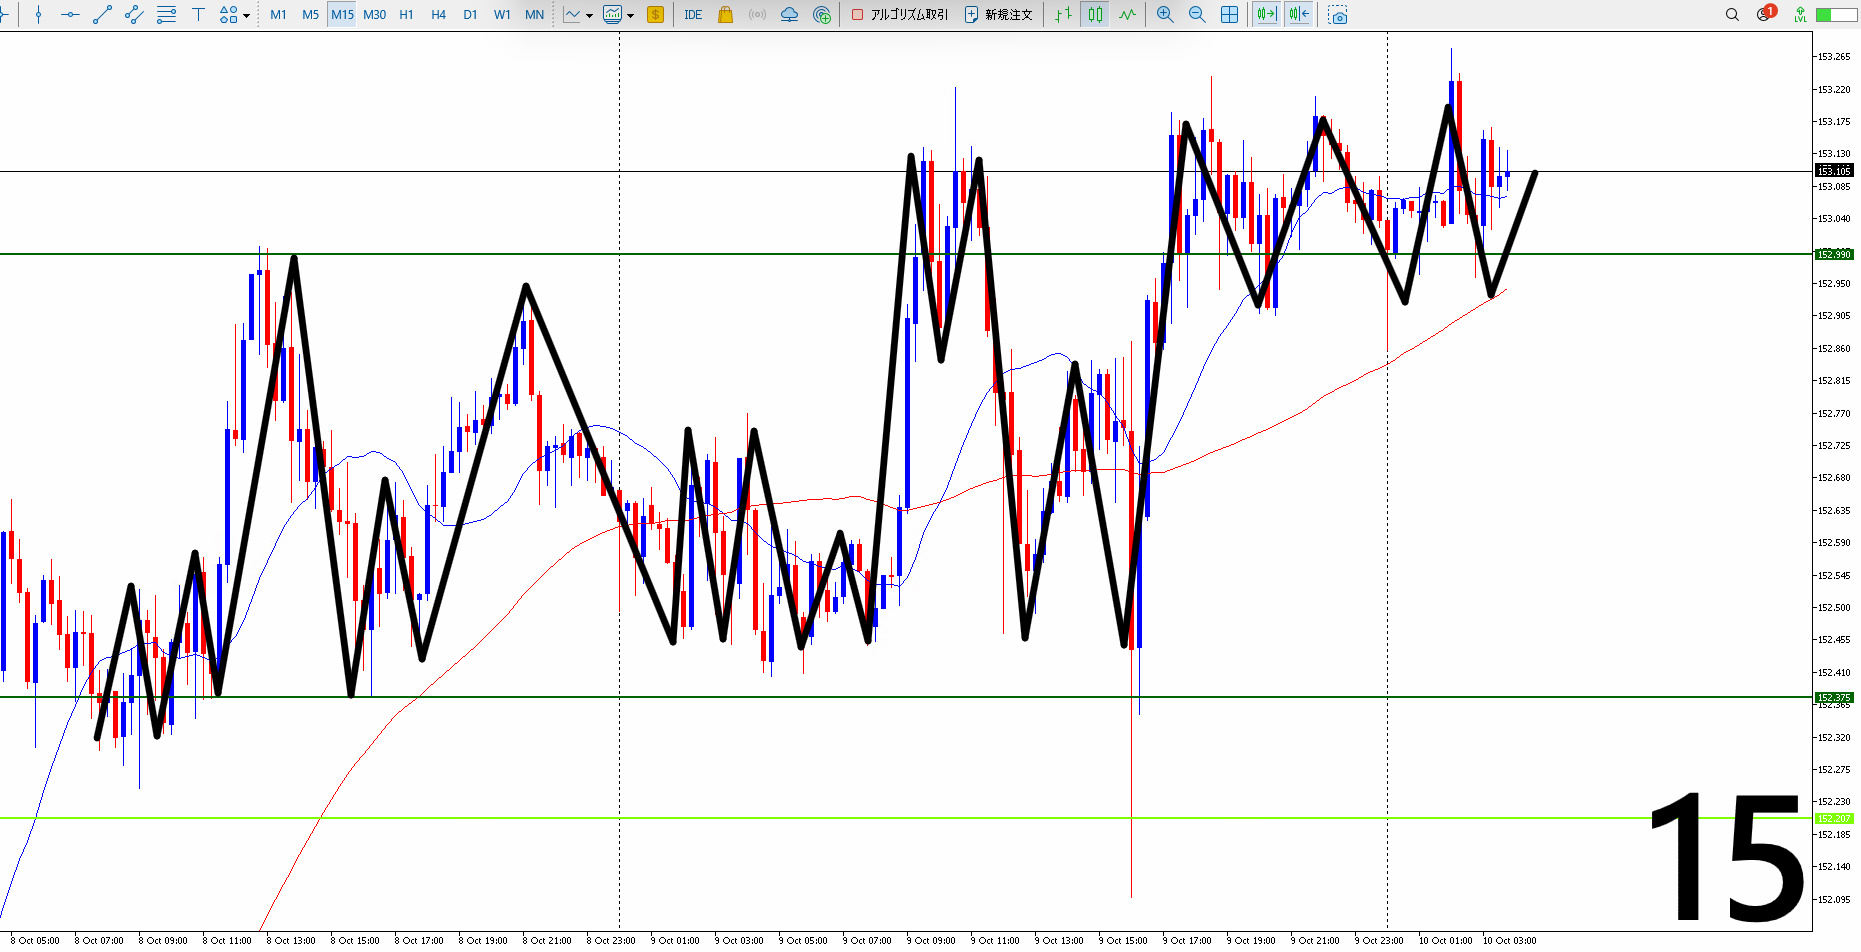Toggle the chart shift option
1861x952 pixels.
(x=1299, y=15)
